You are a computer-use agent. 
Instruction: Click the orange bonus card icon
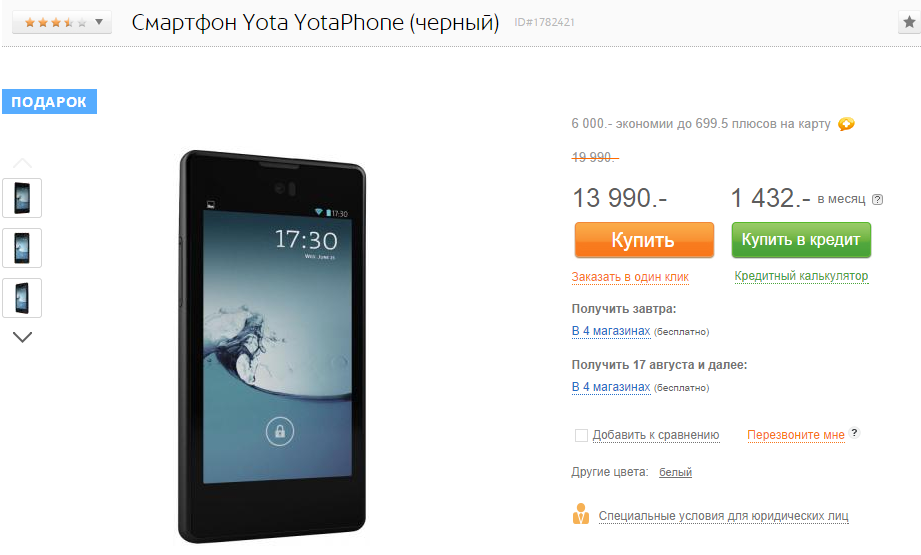point(846,124)
